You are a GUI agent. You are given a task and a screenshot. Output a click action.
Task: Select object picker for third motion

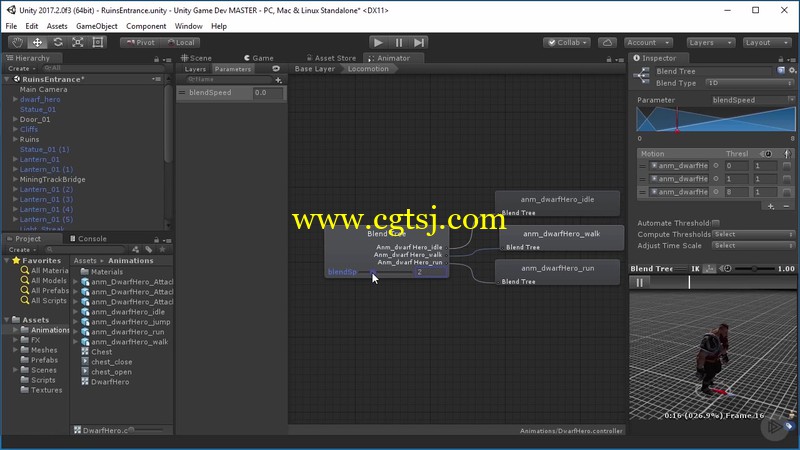(716, 192)
